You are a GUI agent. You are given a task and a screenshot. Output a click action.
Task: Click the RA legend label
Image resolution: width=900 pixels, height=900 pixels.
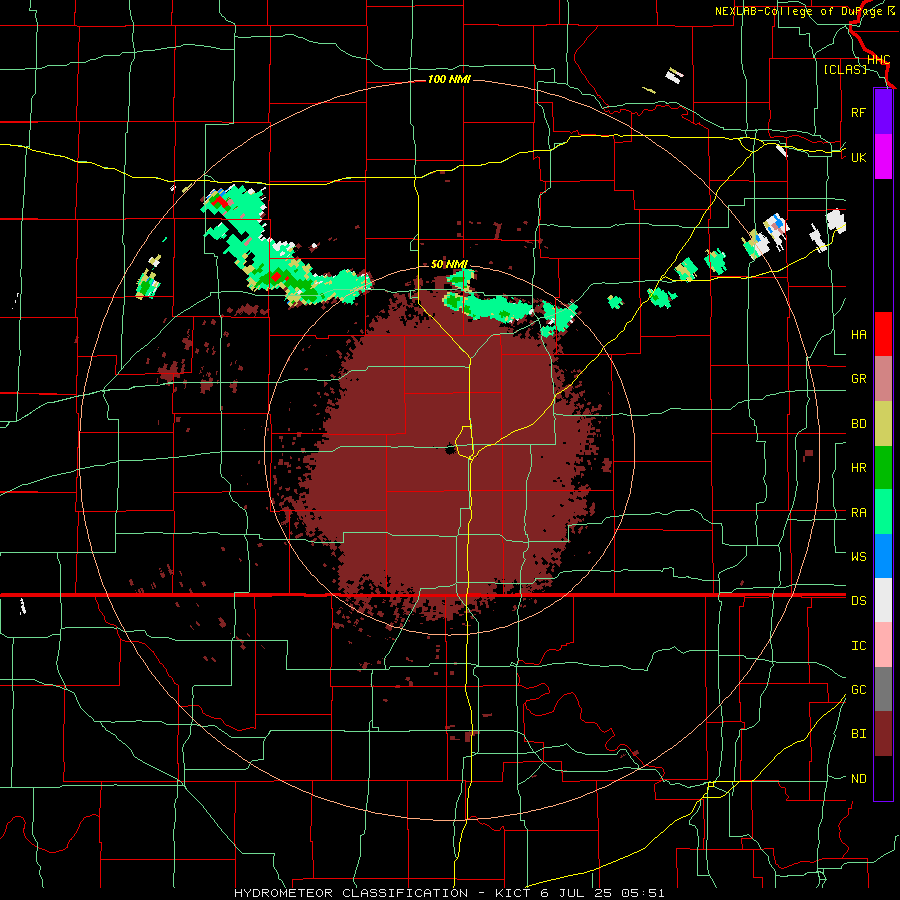point(858,513)
